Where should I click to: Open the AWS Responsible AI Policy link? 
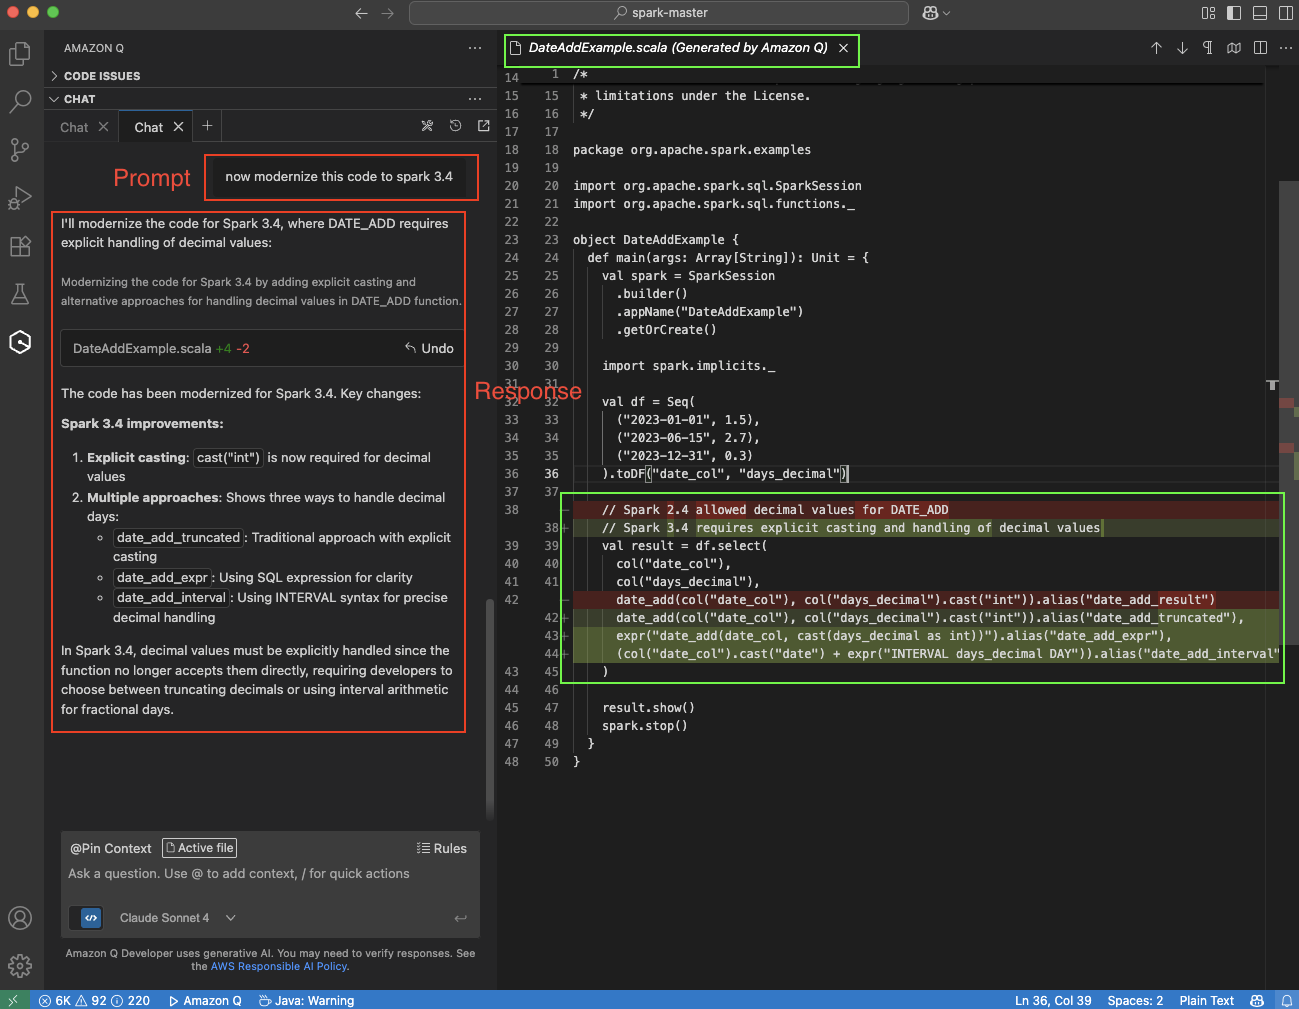(278, 966)
